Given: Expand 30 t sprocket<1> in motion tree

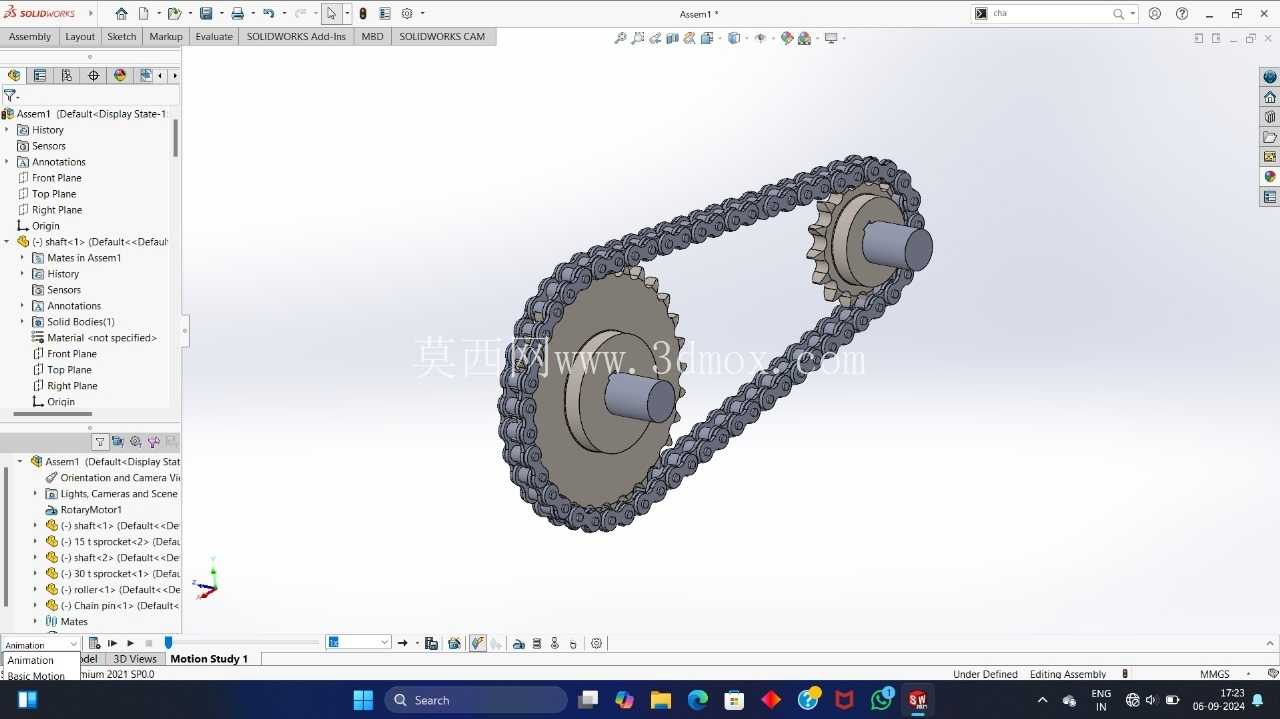Looking at the screenshot, I should click(x=35, y=574).
